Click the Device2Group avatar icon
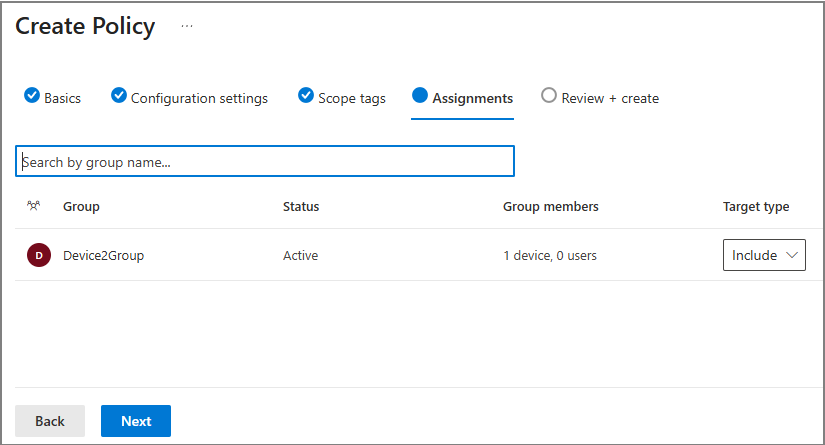This screenshot has width=825, height=445. click(38, 255)
